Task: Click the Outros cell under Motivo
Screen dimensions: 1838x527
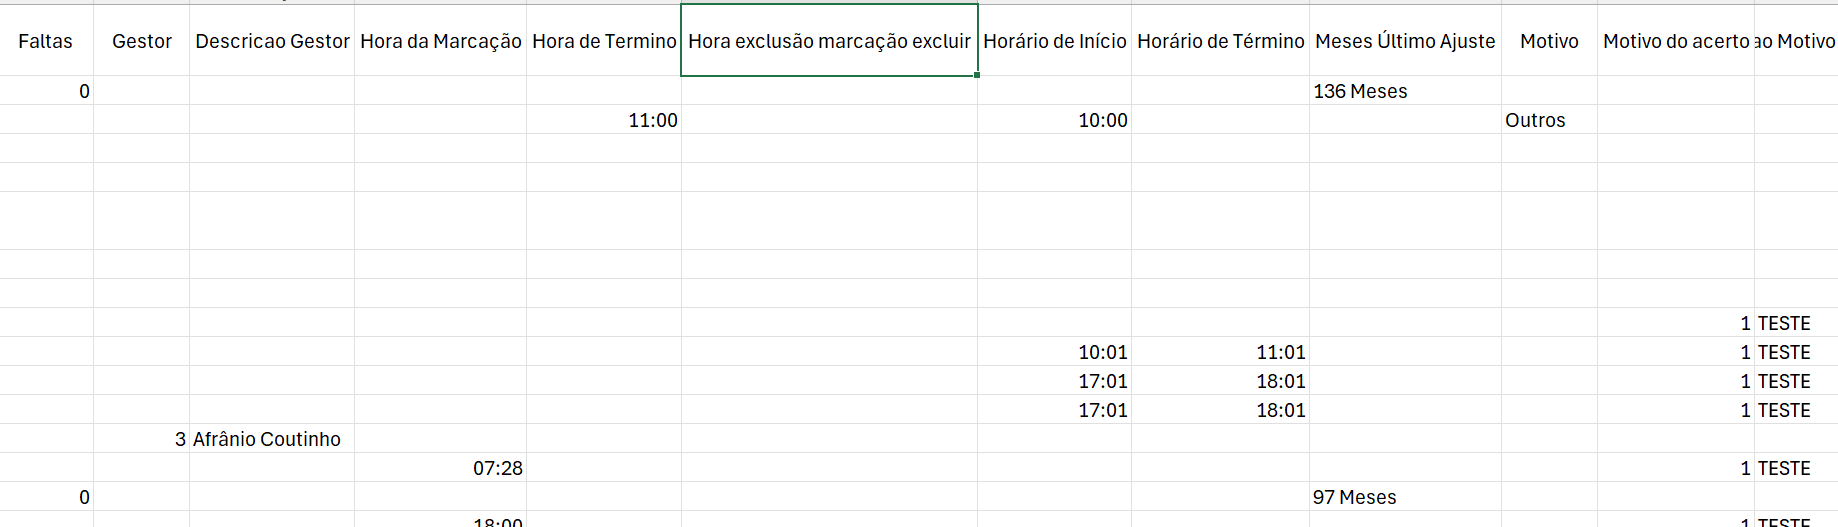Action: coord(1548,120)
